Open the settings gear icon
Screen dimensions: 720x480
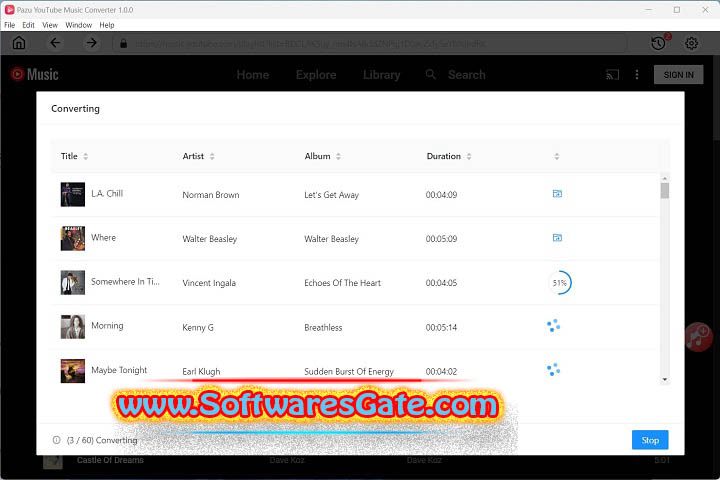coord(692,43)
